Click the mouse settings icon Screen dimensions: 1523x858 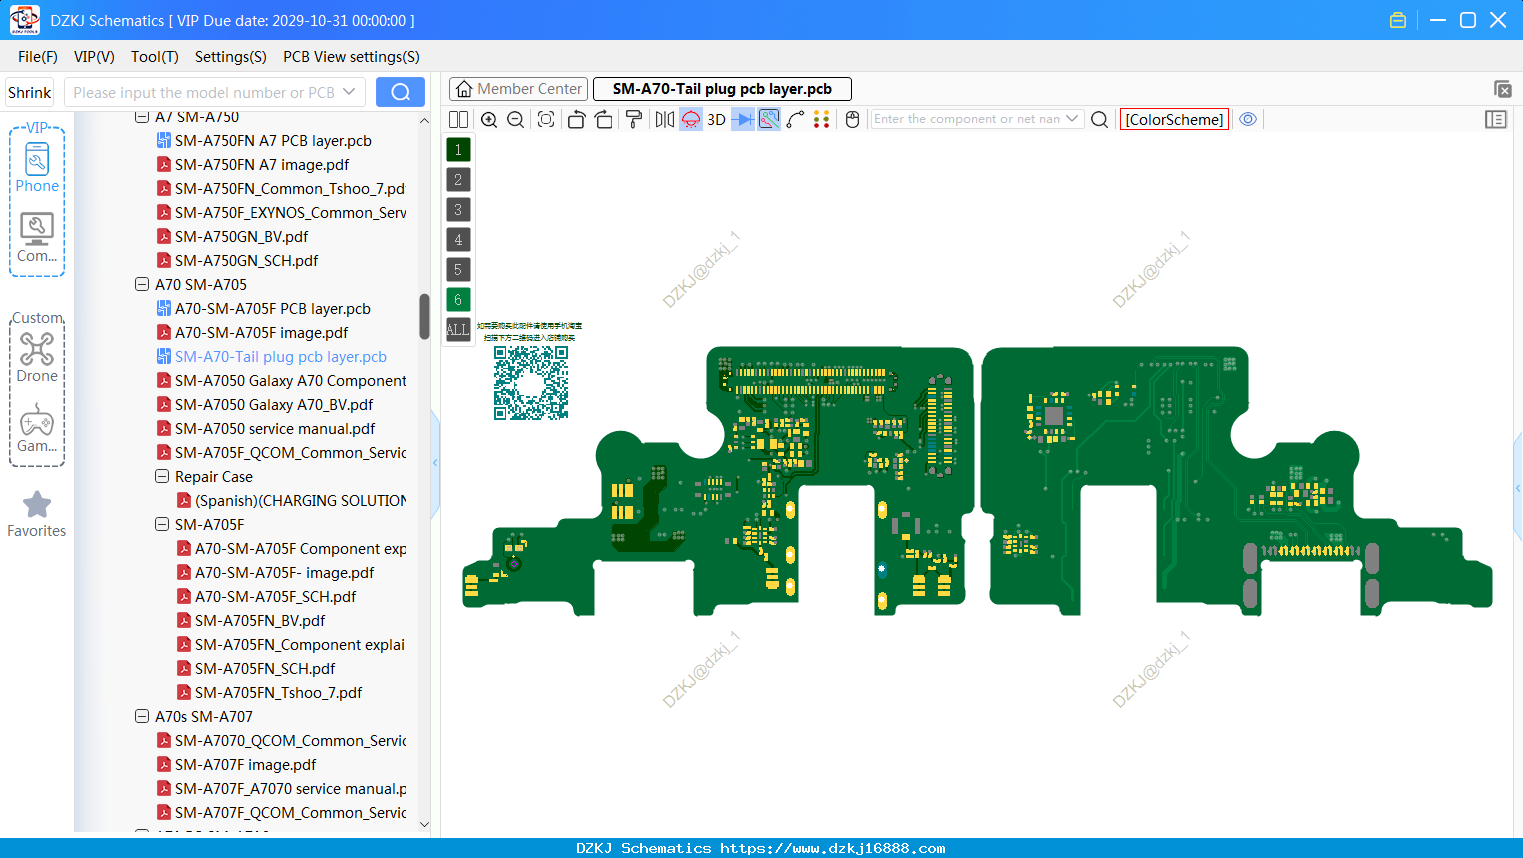pyautogui.click(x=853, y=120)
